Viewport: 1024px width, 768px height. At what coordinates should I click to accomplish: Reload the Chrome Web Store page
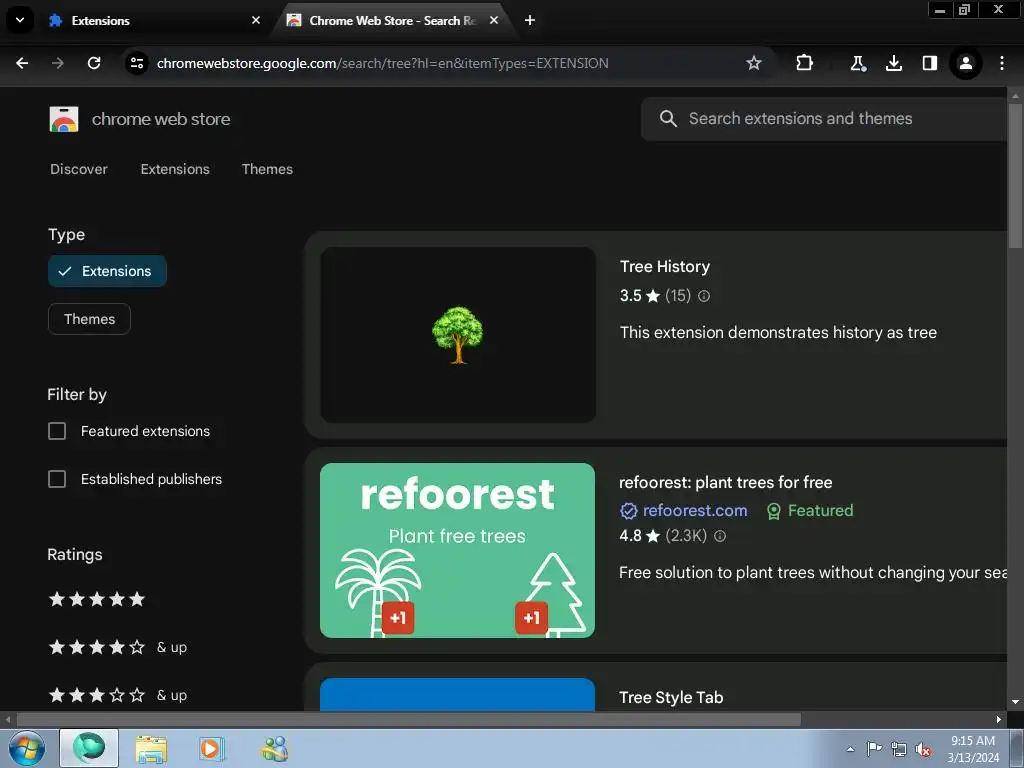tap(94, 63)
